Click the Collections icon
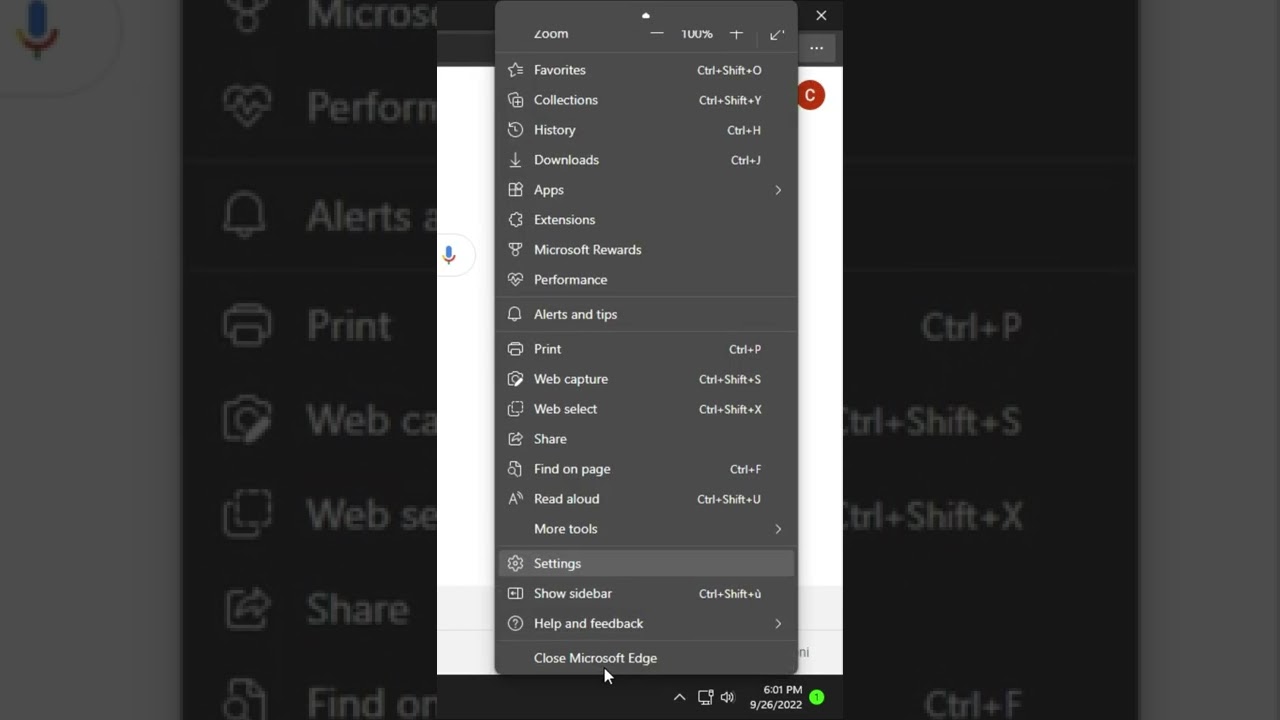The height and width of the screenshot is (720, 1280). pyautogui.click(x=515, y=100)
